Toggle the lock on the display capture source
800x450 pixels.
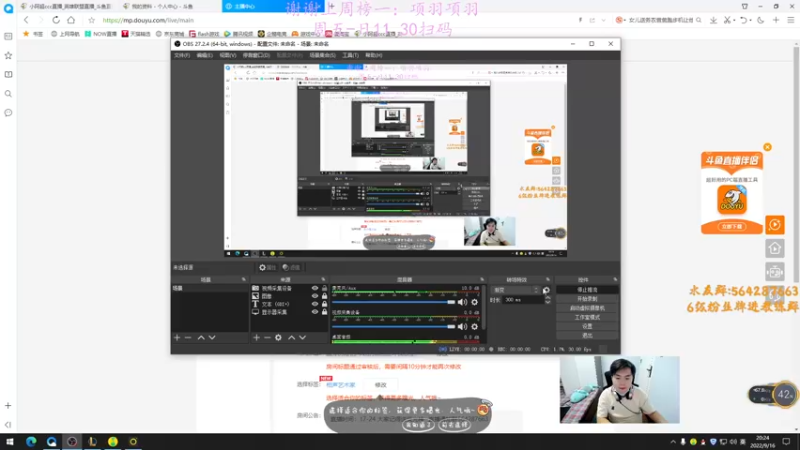(x=324, y=312)
